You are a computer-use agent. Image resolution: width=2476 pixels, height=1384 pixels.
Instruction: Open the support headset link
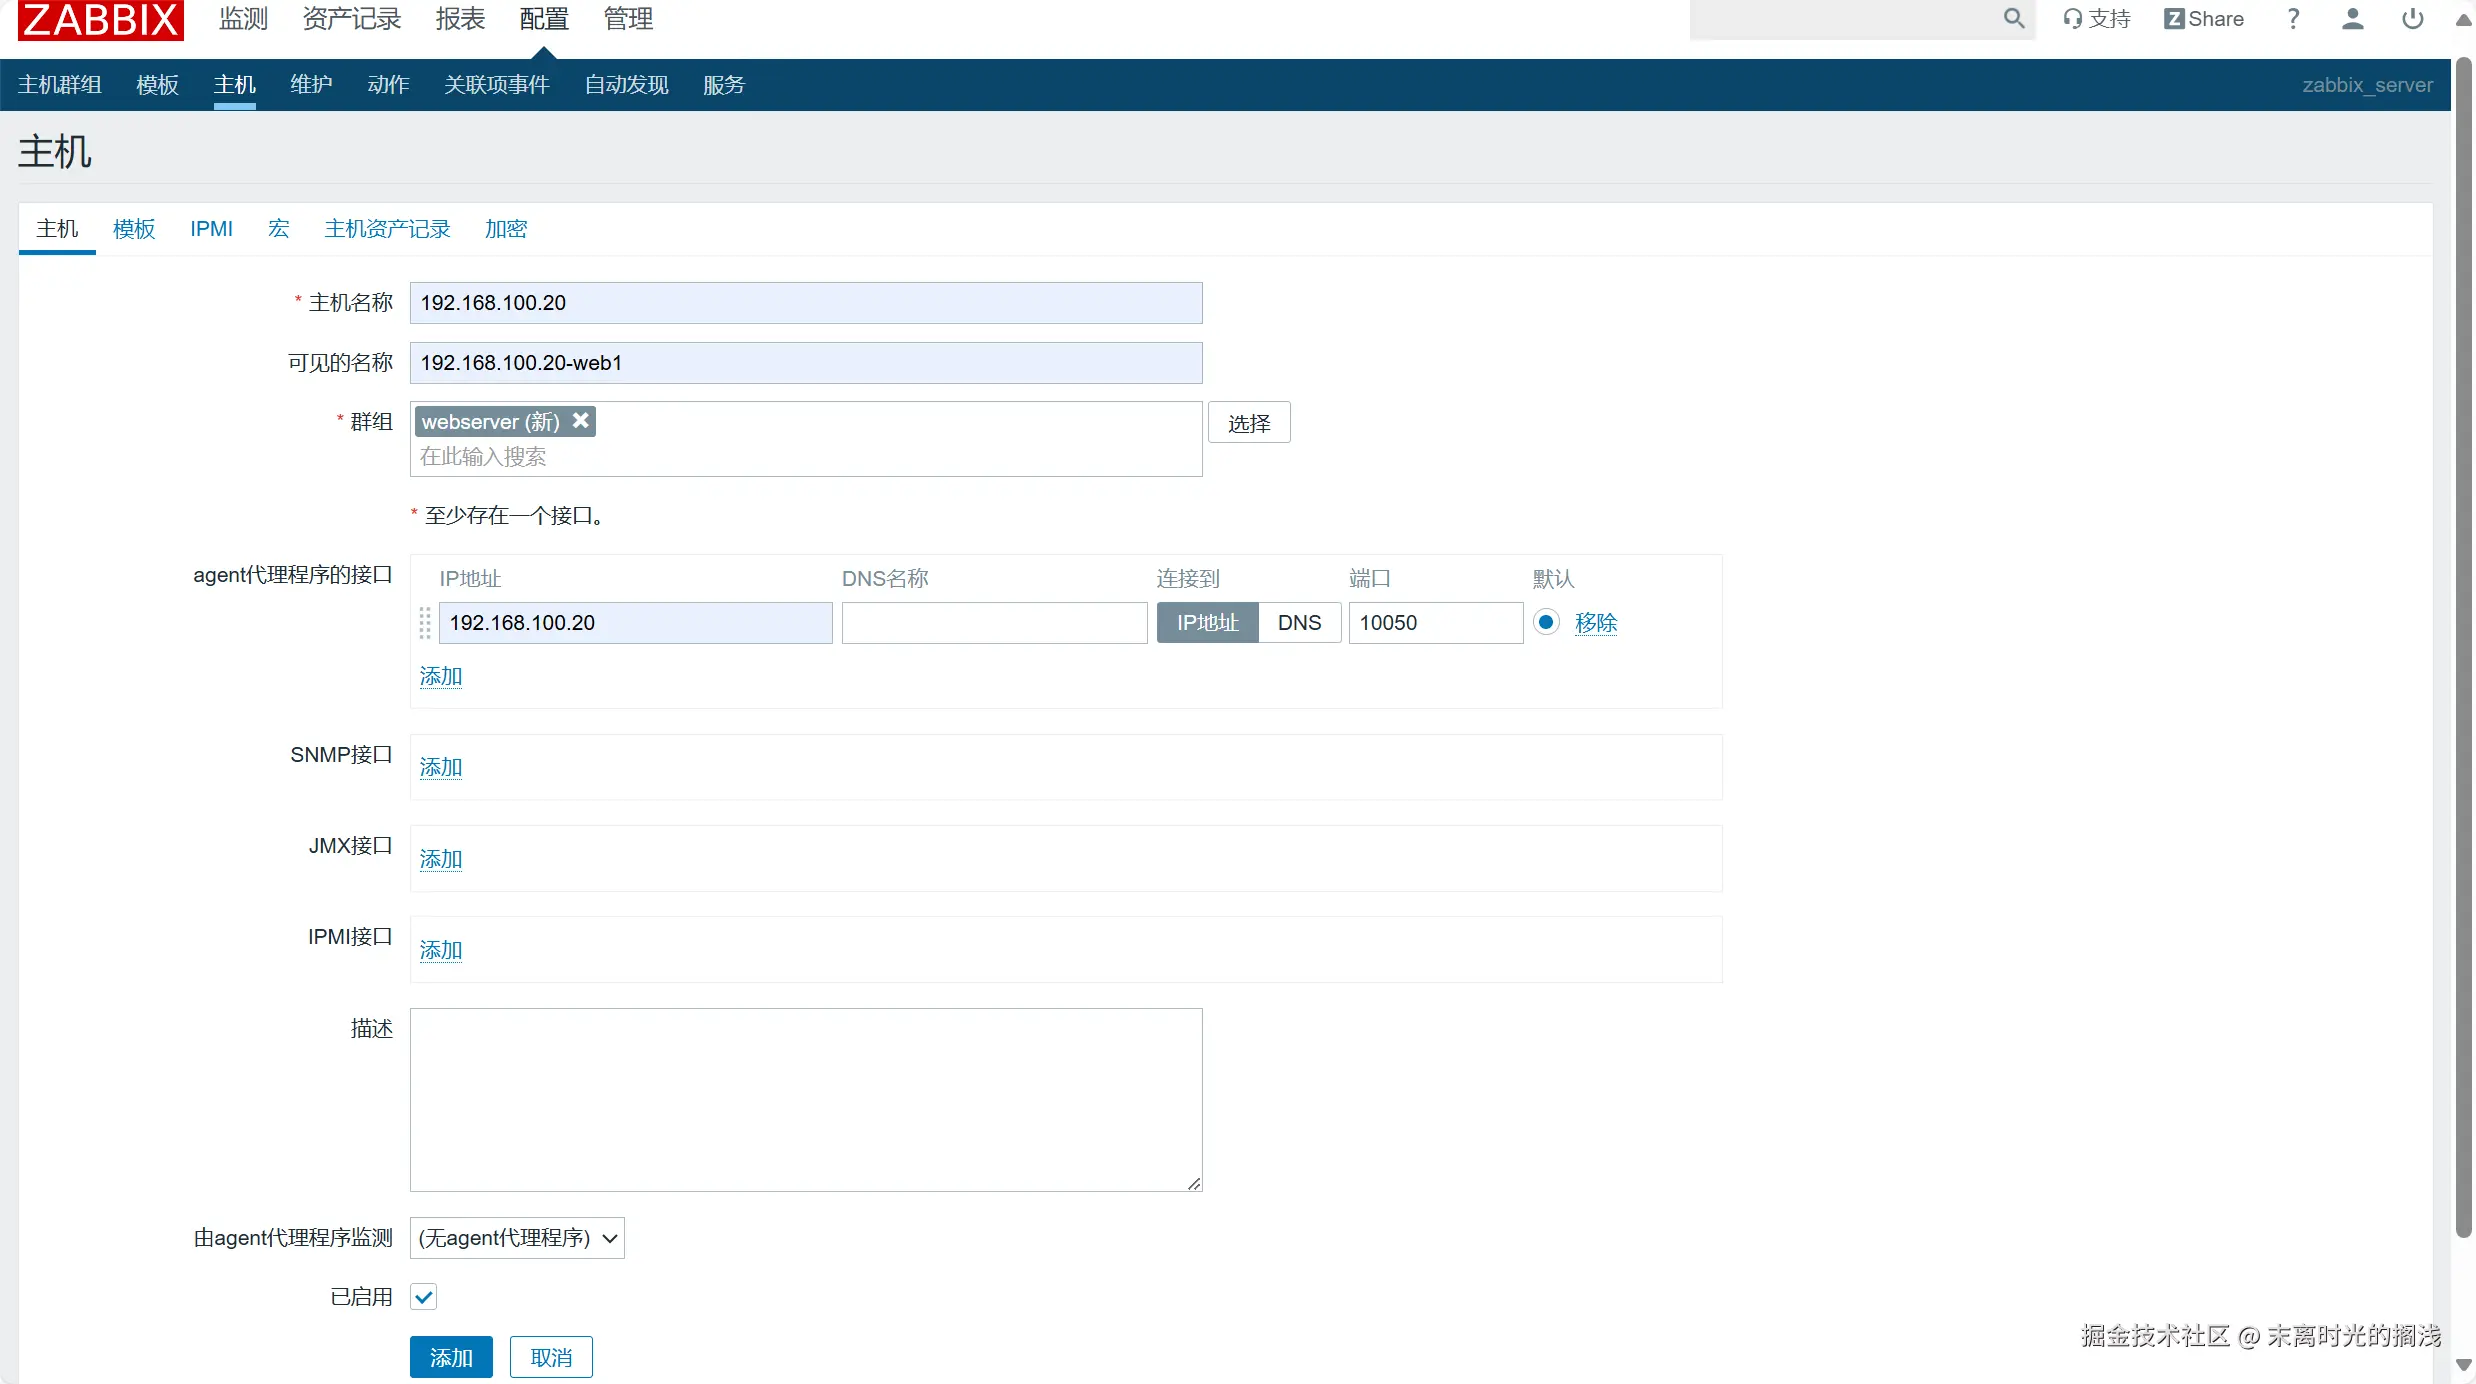2097,19
